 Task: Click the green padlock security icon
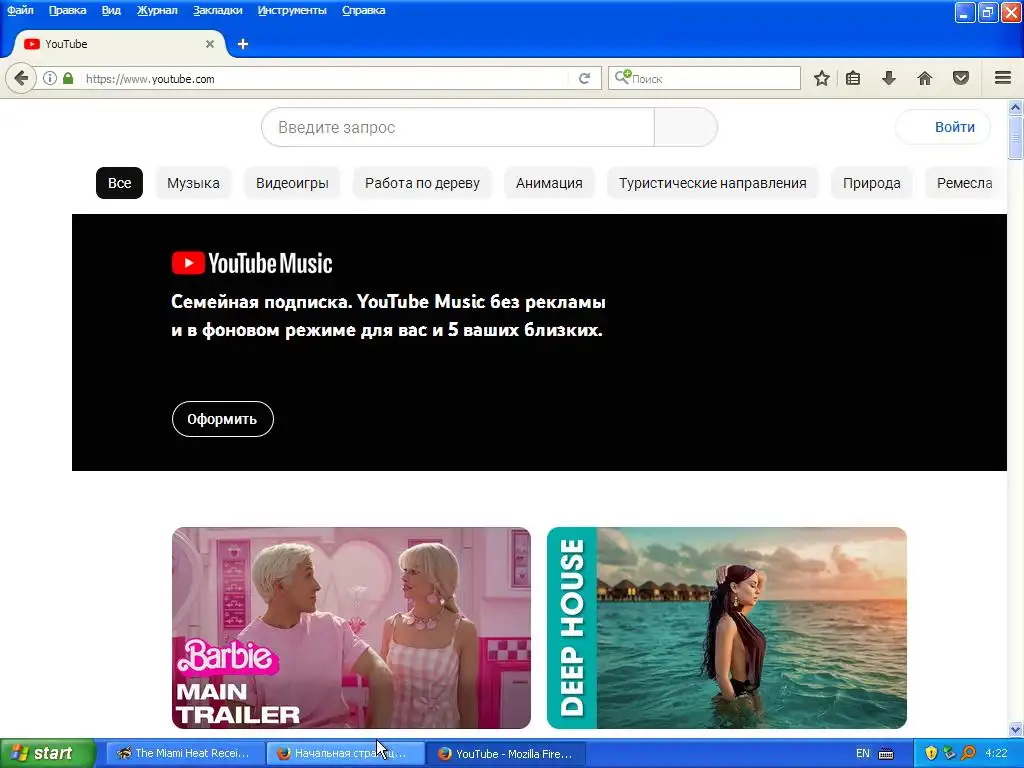(x=68, y=78)
